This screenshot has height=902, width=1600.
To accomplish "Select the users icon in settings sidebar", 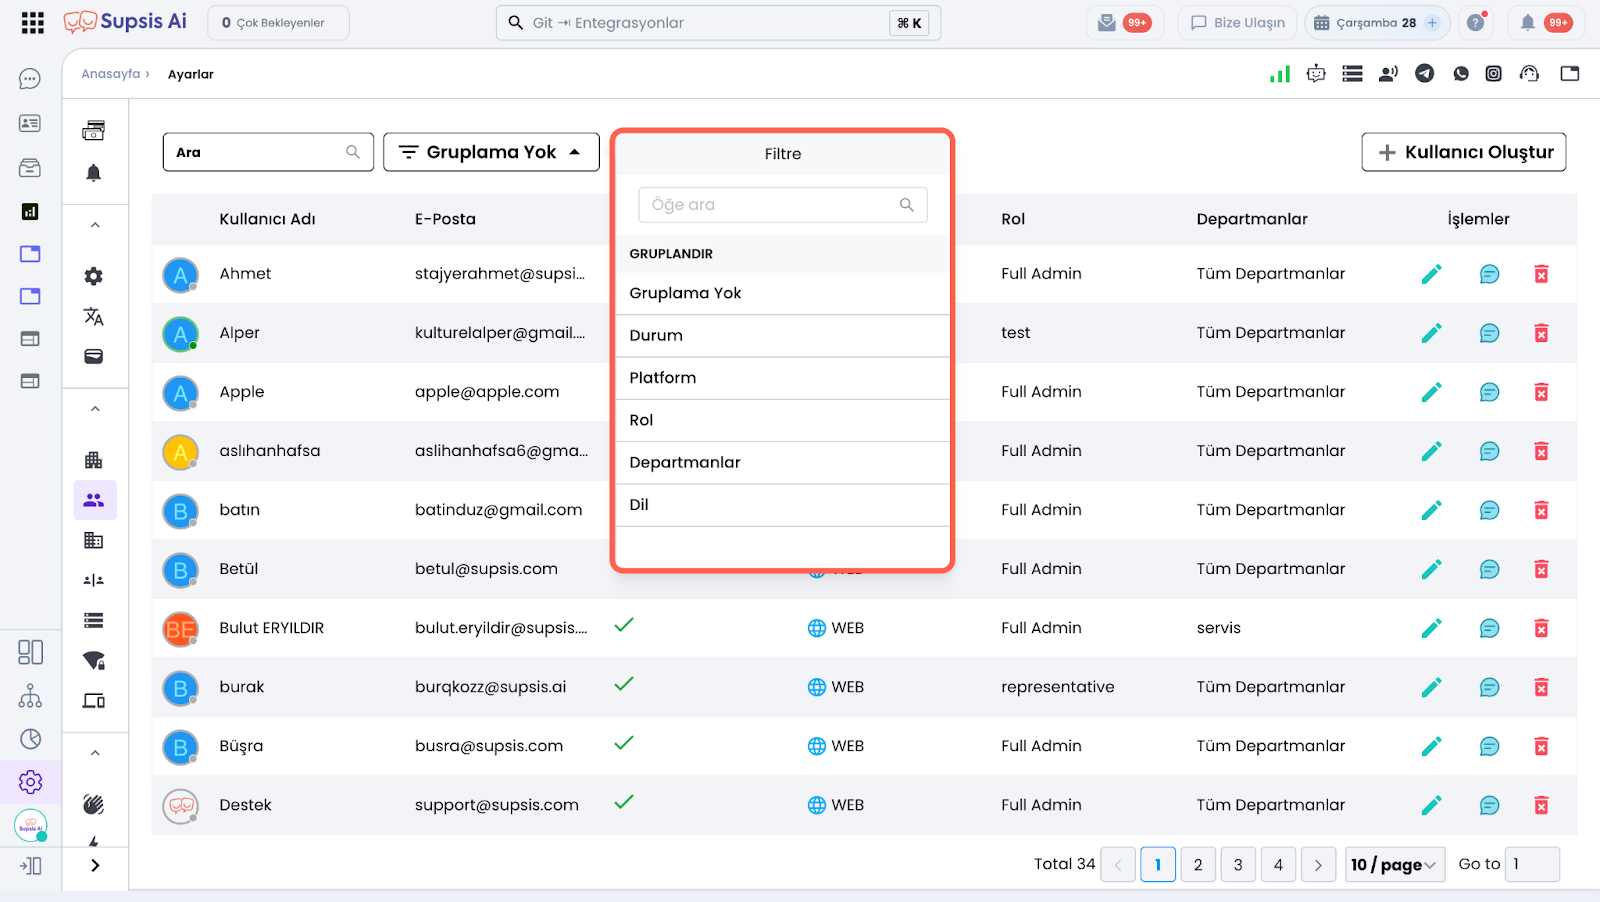I will point(94,500).
